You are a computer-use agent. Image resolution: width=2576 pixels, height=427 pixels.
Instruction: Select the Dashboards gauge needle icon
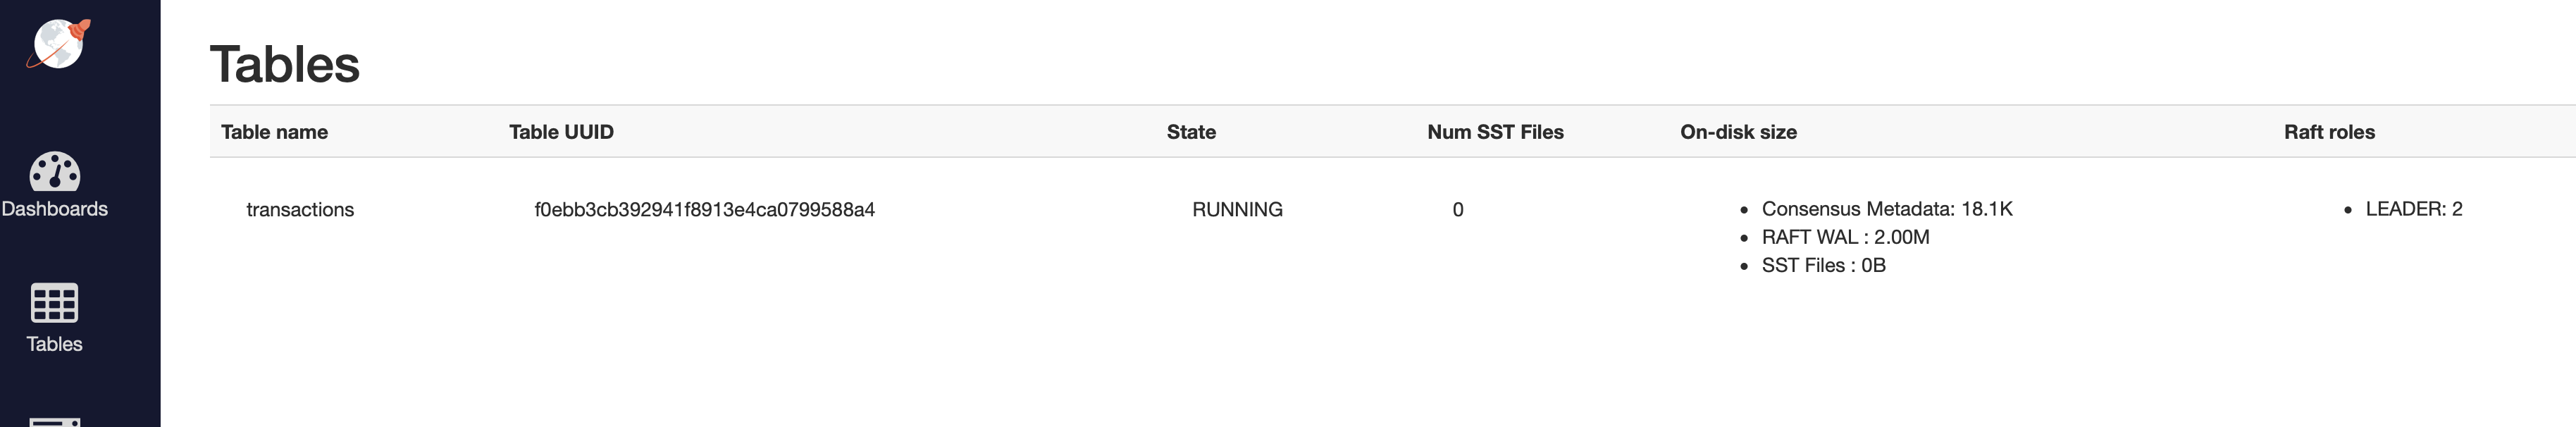tap(55, 170)
